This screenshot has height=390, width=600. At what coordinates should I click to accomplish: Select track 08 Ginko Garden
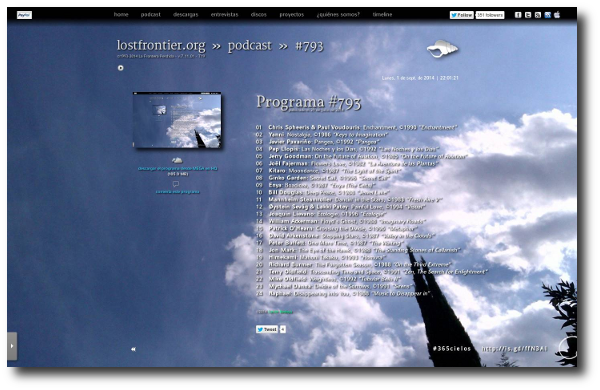(x=323, y=178)
